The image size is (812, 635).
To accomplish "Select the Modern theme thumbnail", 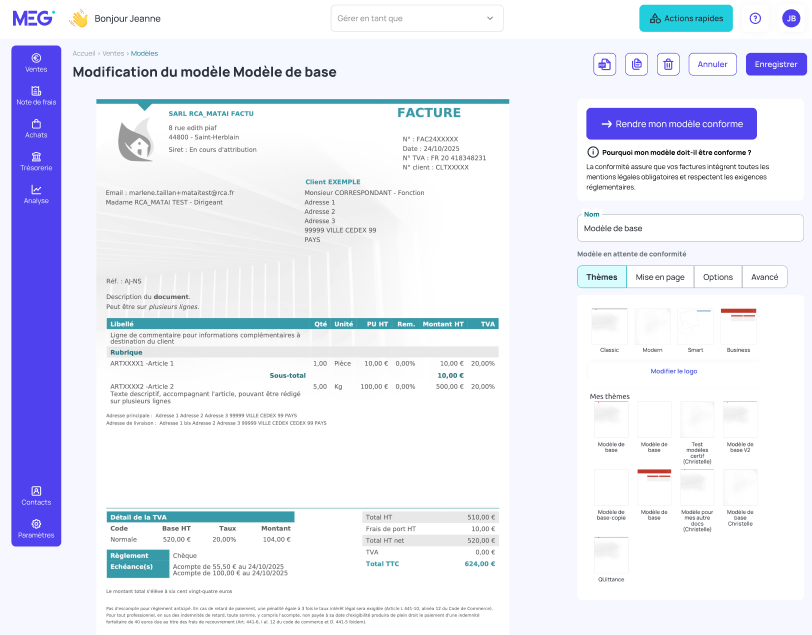I will pyautogui.click(x=652, y=326).
